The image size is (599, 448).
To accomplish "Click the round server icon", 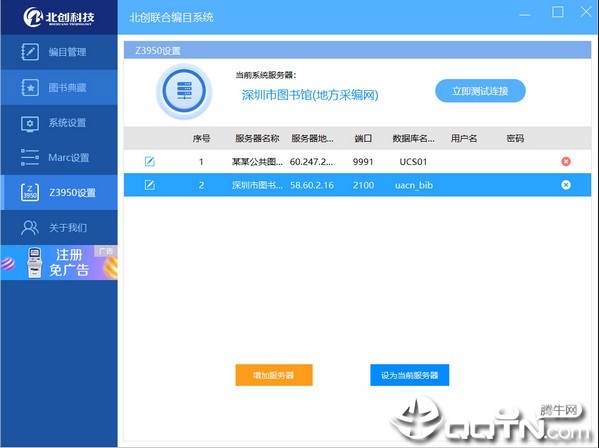I will coord(184,91).
